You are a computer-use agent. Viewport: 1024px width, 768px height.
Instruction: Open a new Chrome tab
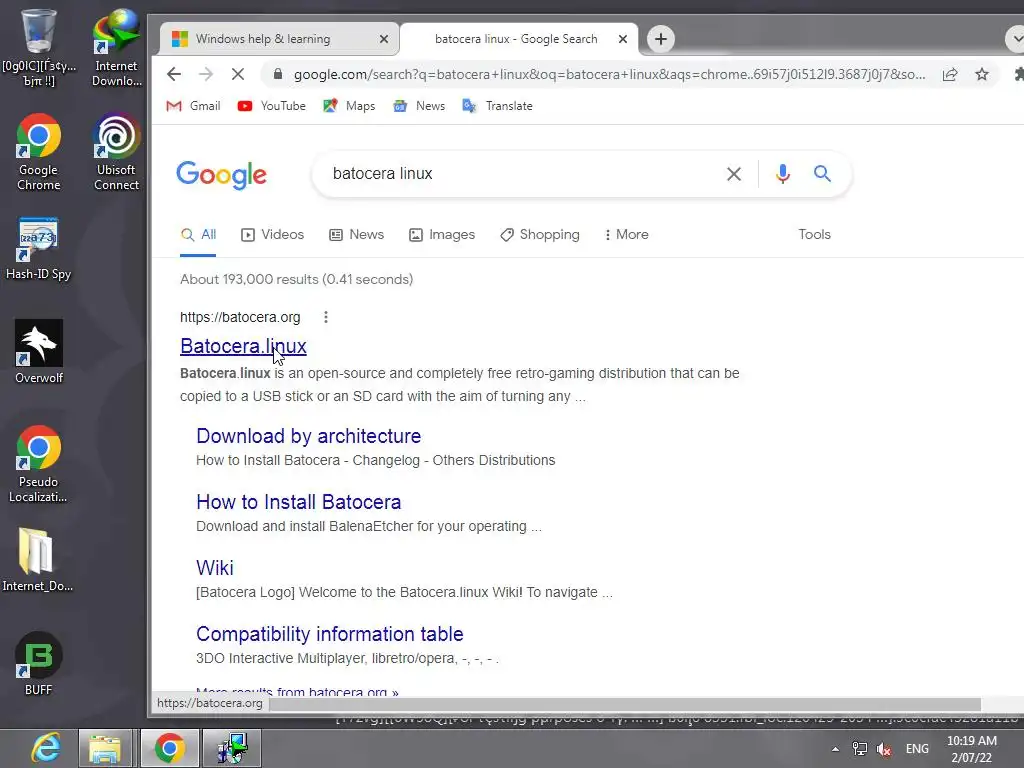661,39
